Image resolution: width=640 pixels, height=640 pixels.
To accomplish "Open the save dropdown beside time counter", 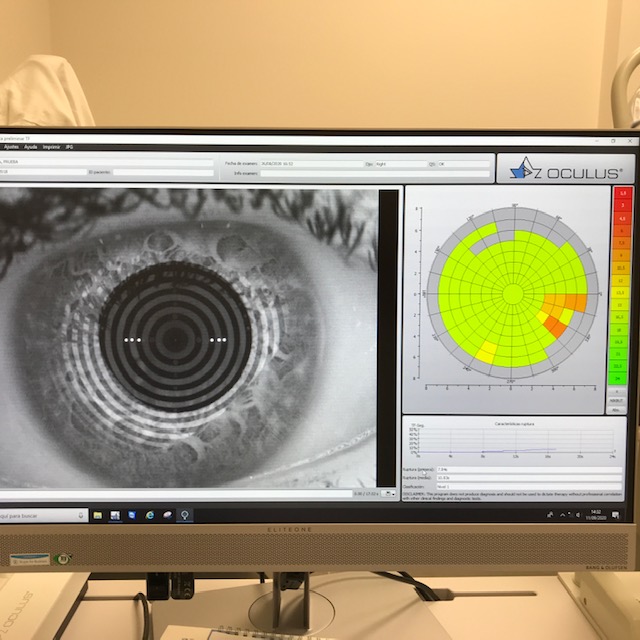I will (x=388, y=494).
